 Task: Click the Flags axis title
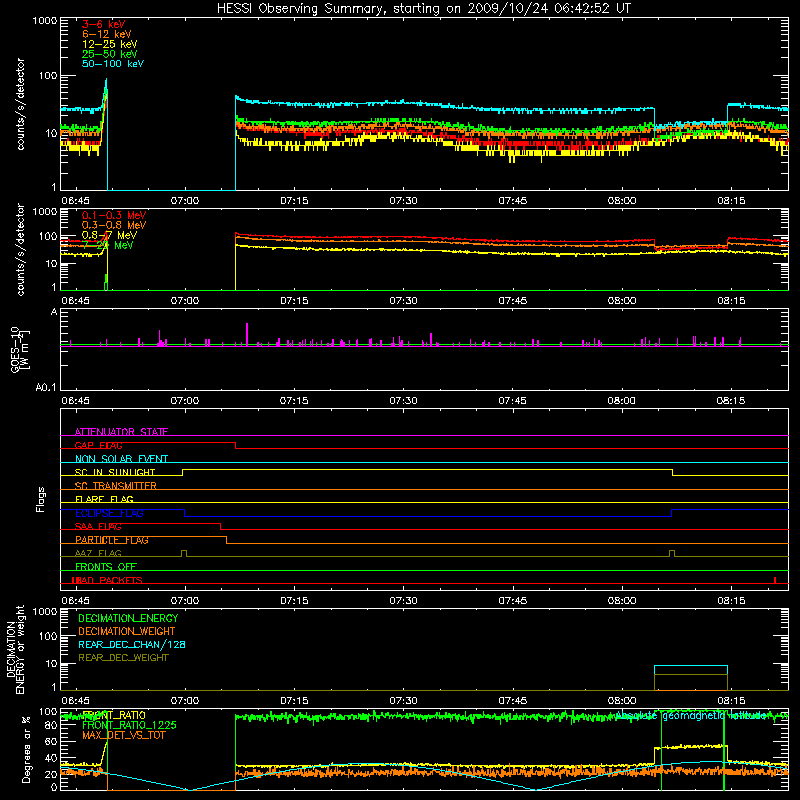tap(41, 499)
